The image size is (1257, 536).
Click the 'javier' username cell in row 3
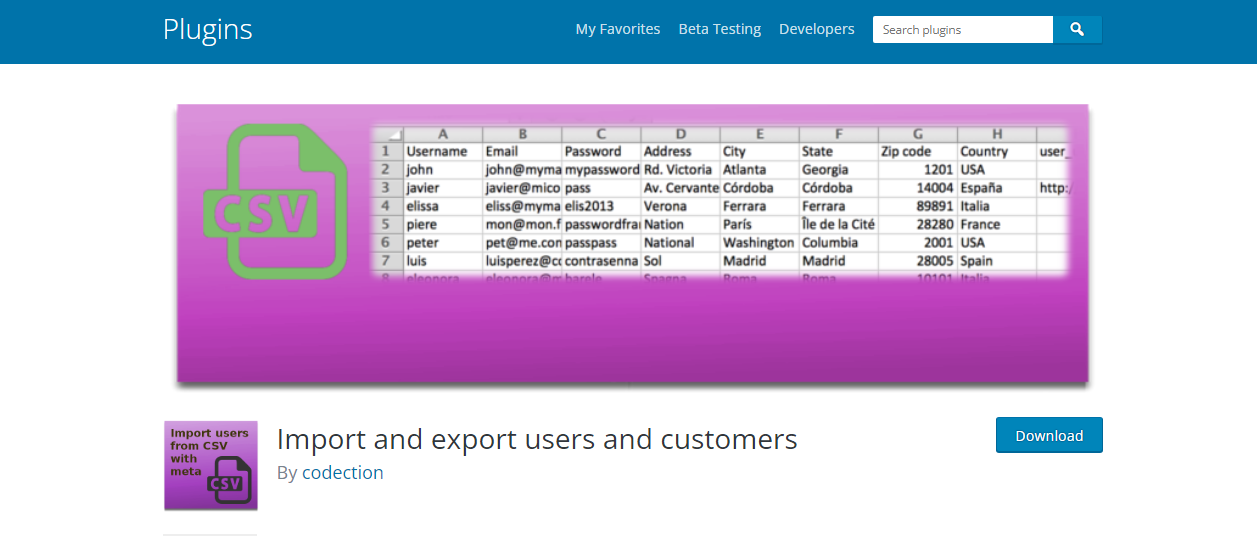pyautogui.click(x=424, y=188)
